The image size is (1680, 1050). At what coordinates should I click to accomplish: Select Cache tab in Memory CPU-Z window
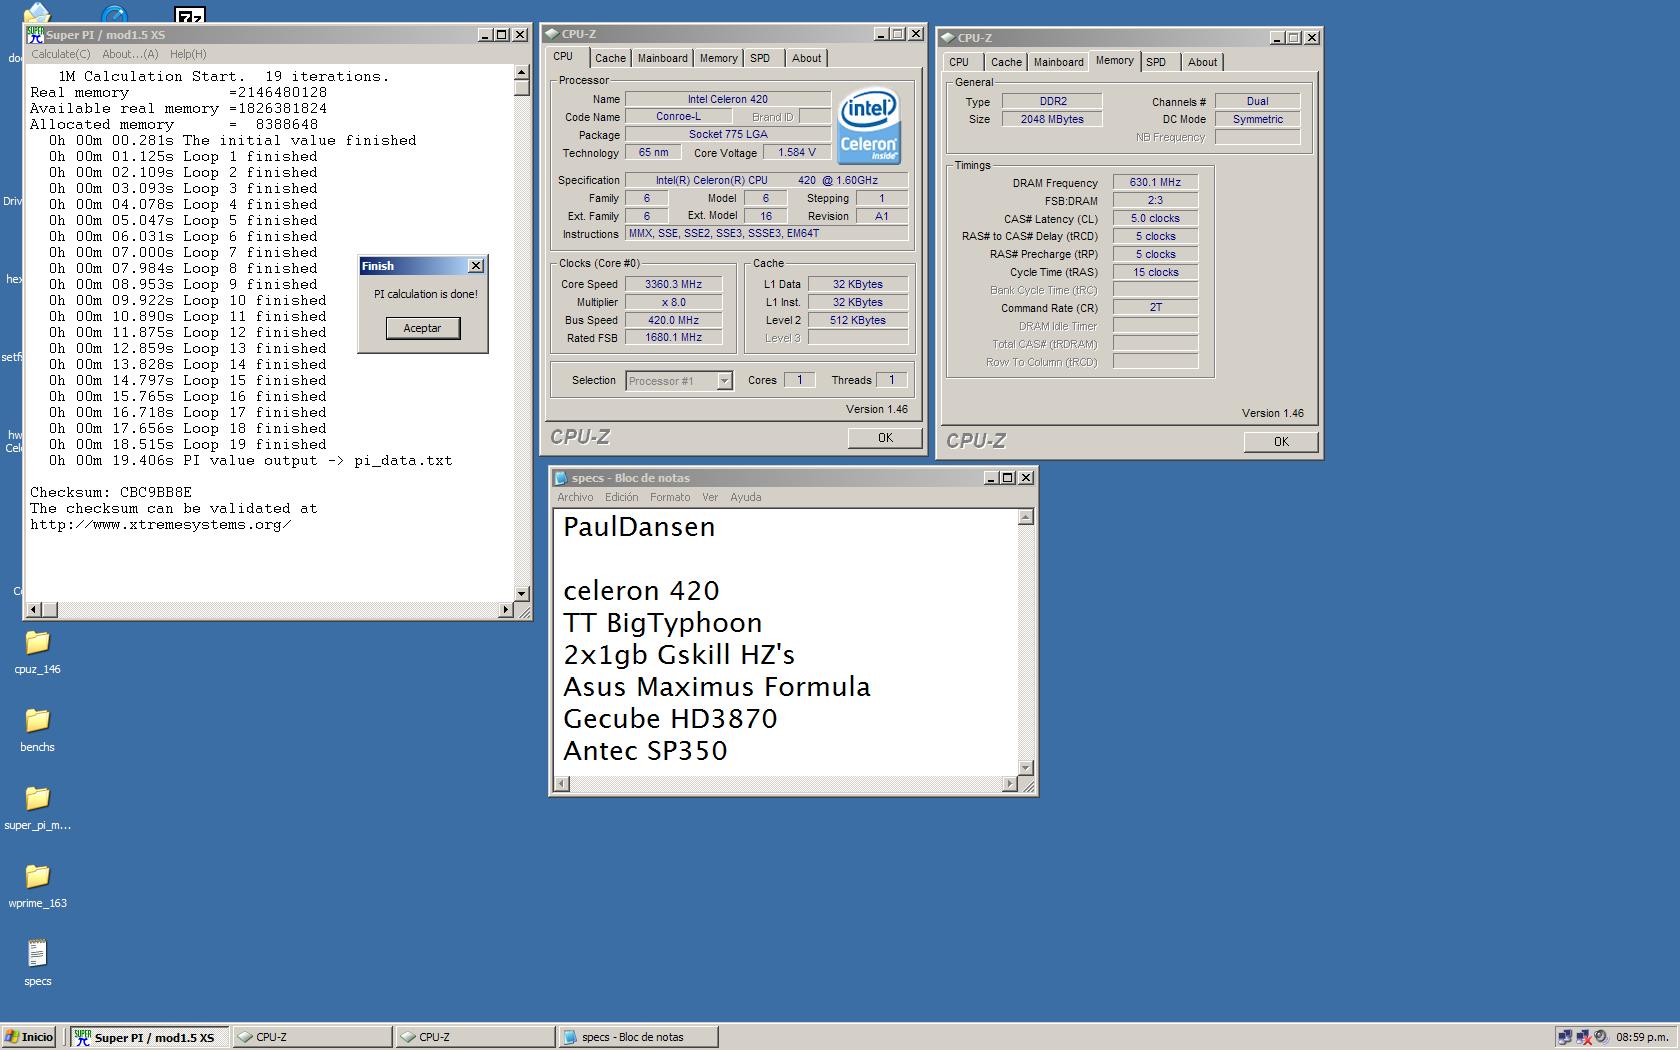point(1006,62)
